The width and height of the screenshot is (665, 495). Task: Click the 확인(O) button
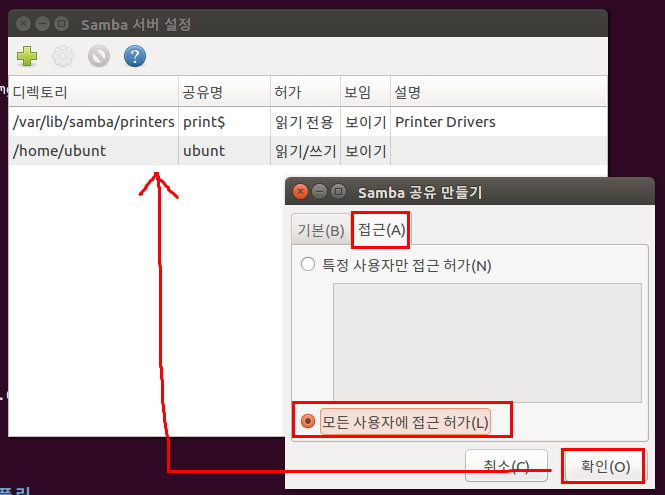[x=605, y=466]
